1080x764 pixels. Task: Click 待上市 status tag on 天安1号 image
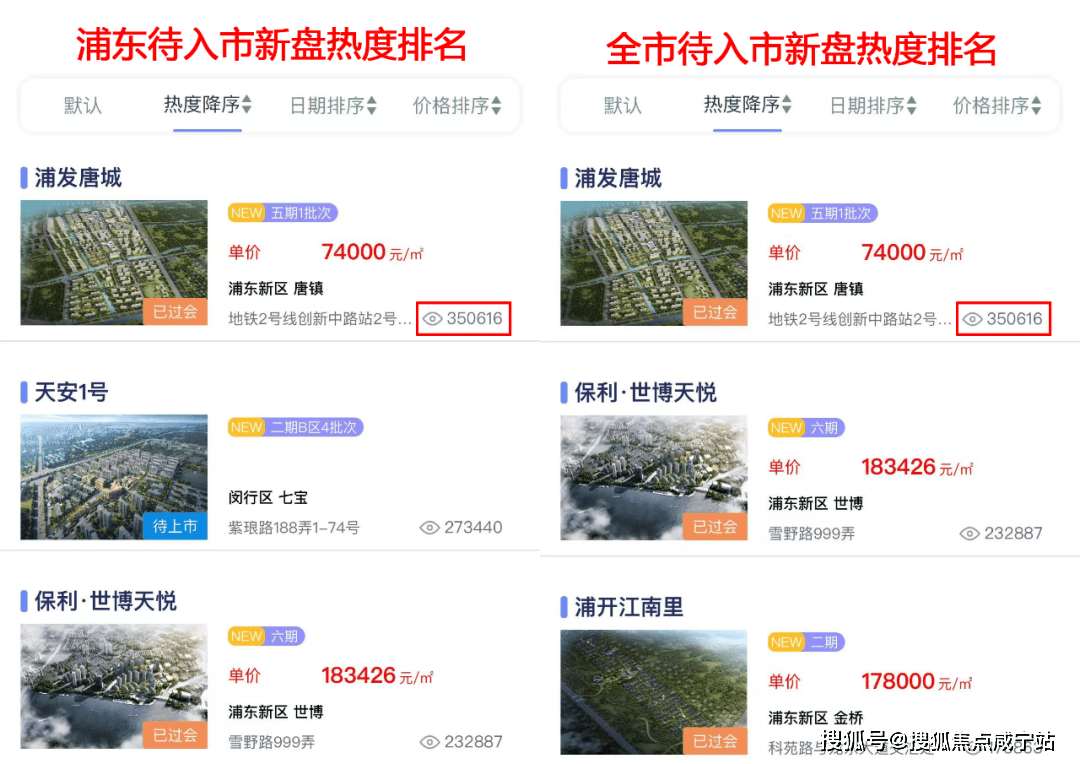click(x=175, y=526)
